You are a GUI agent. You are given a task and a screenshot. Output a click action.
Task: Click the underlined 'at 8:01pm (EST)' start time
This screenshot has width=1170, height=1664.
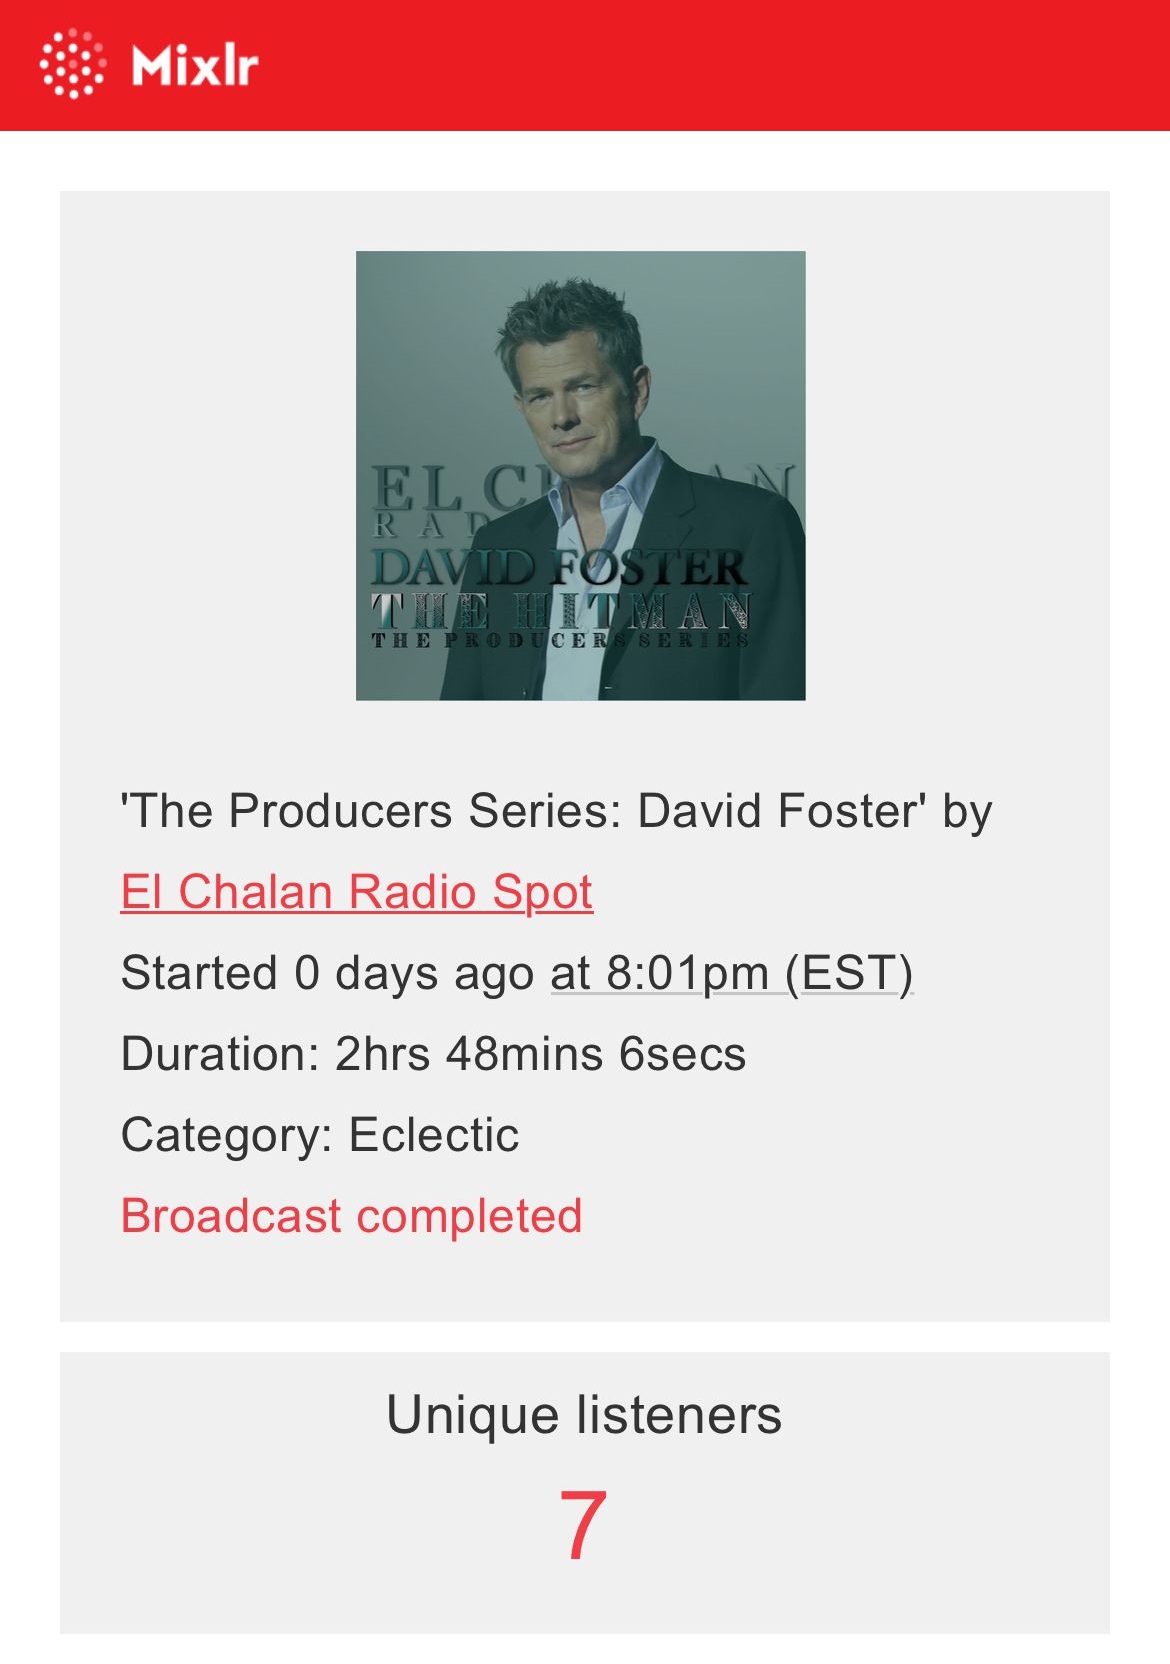[x=731, y=973]
